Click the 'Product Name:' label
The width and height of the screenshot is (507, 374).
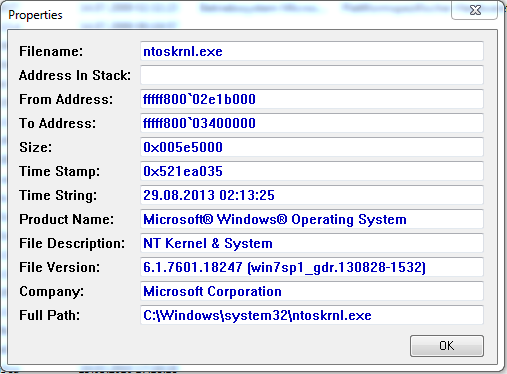click(x=67, y=219)
